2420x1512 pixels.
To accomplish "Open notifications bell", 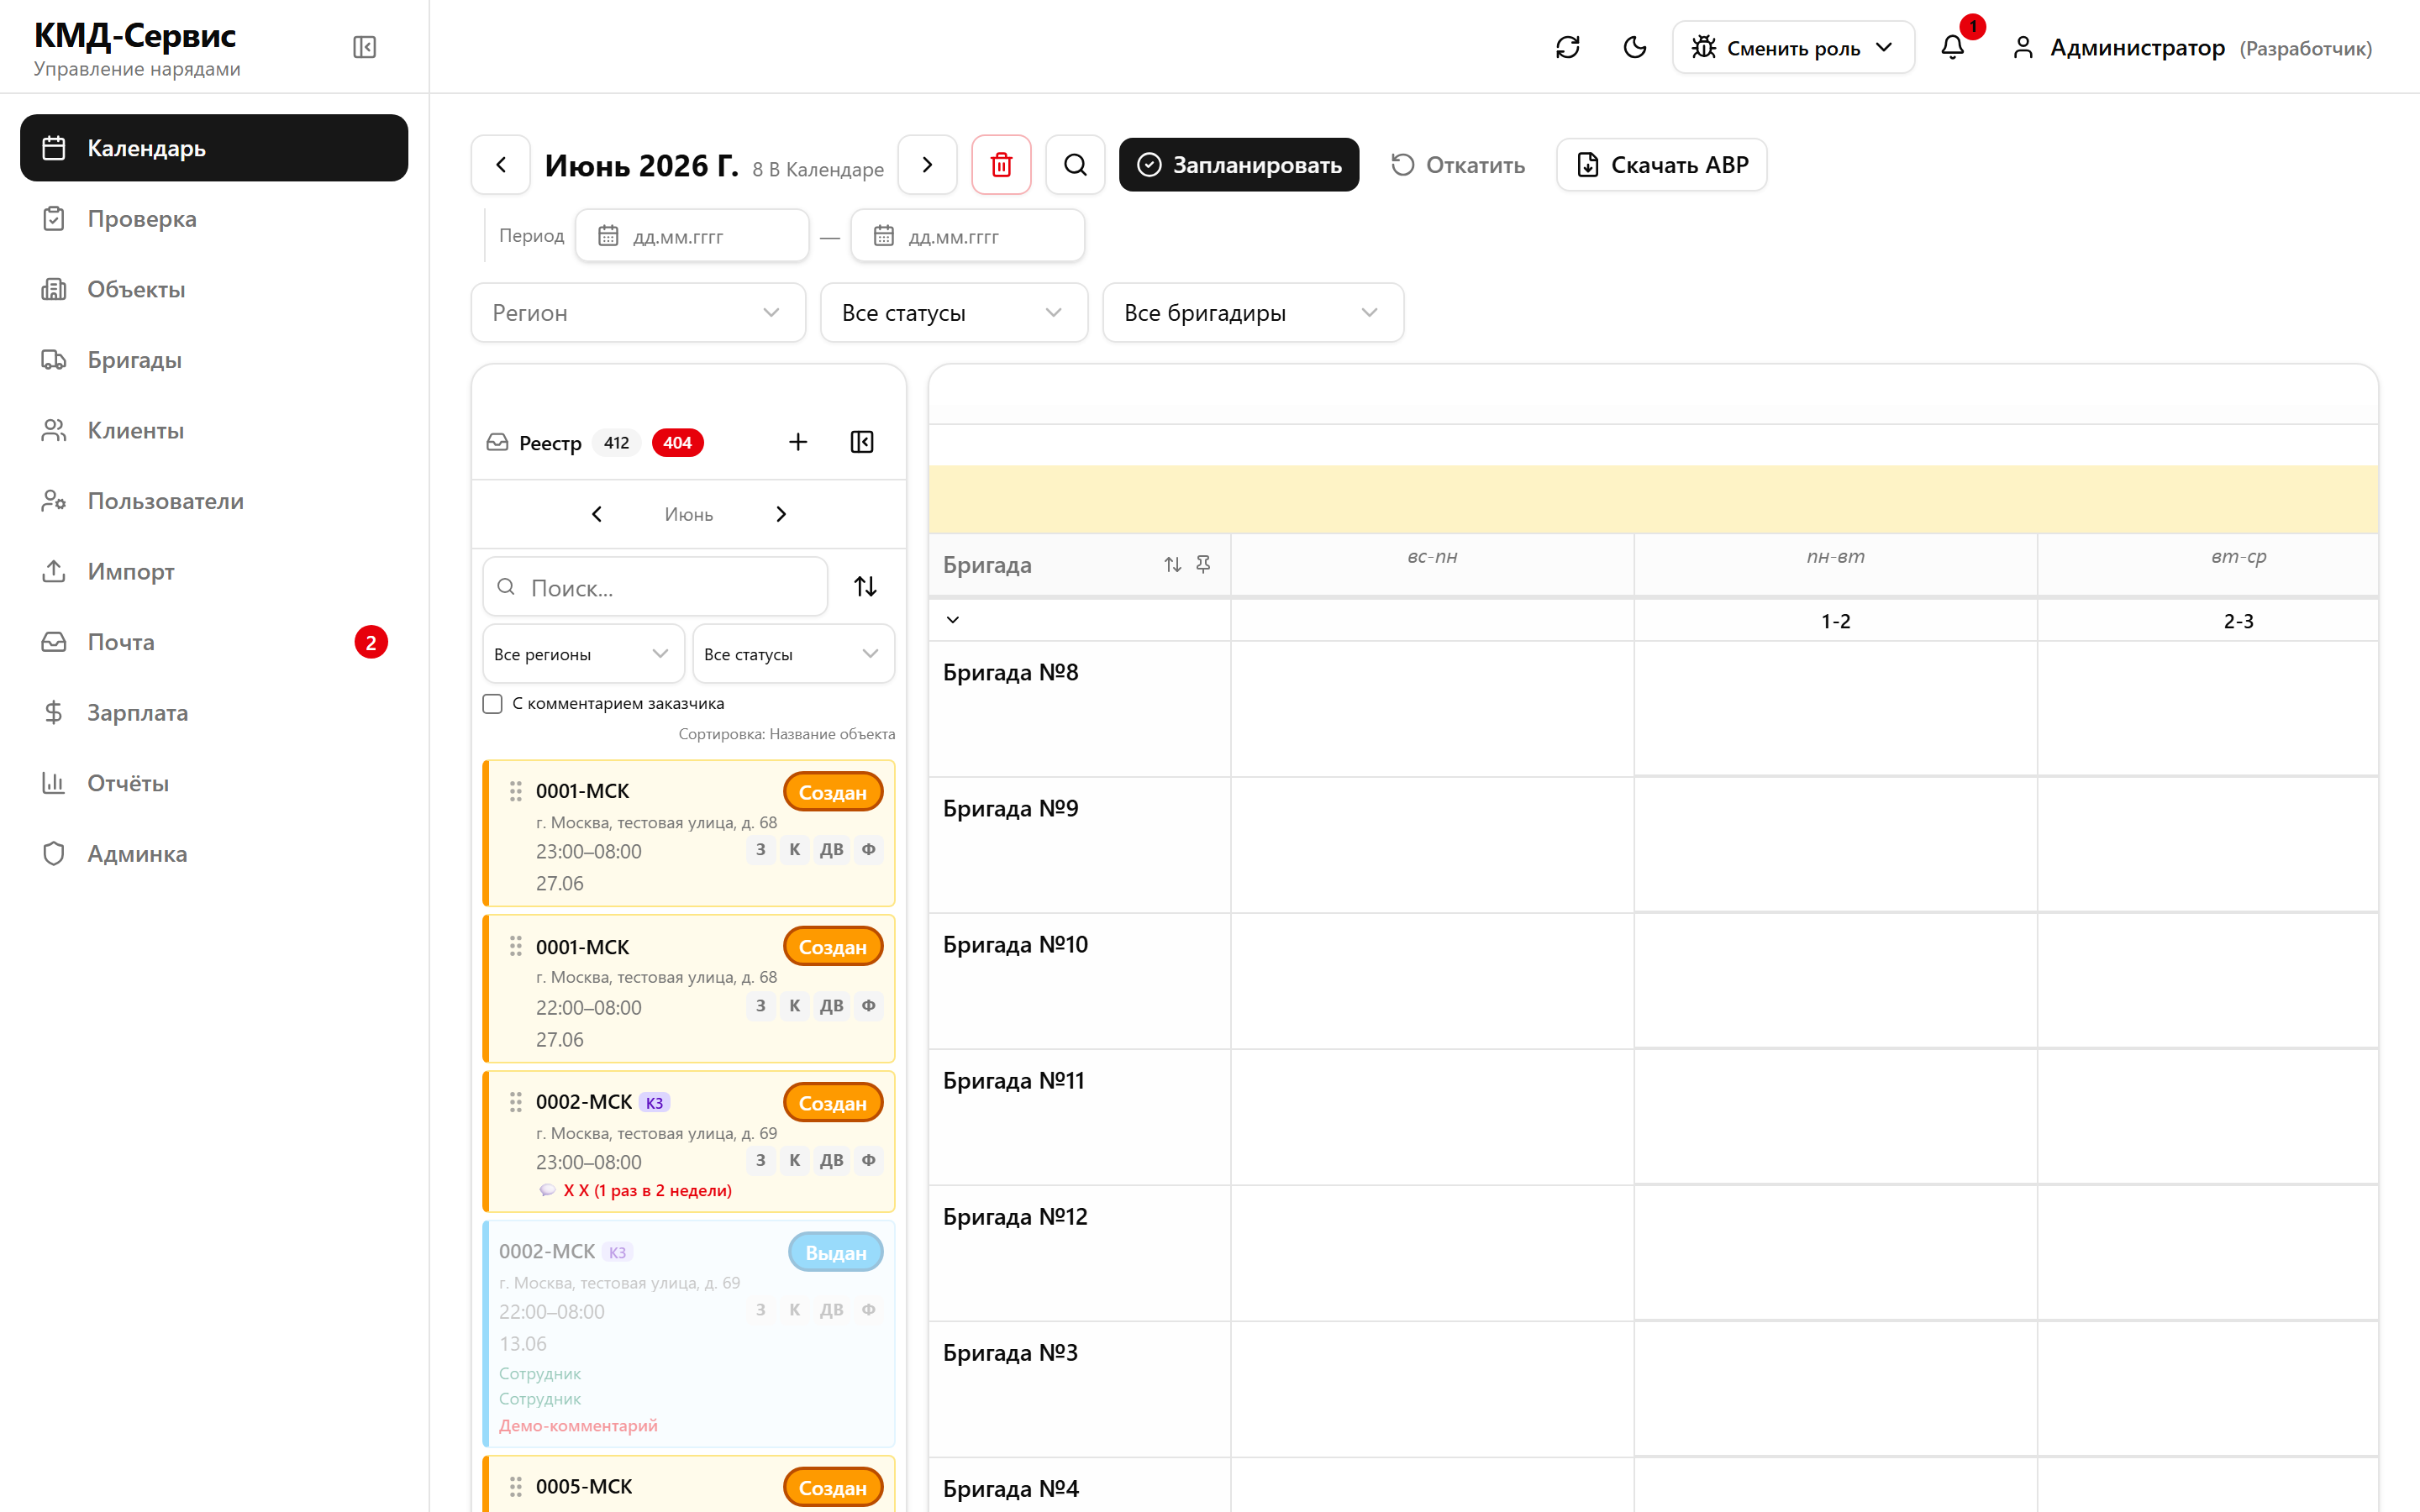I will tap(1952, 47).
